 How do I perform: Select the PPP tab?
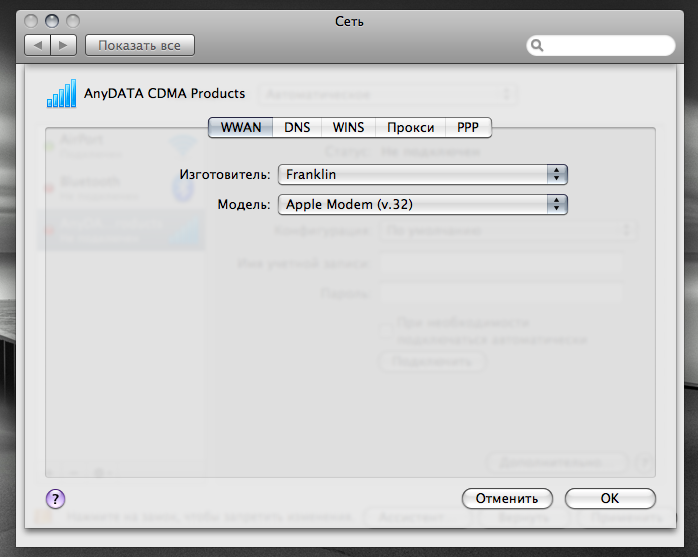pos(468,127)
